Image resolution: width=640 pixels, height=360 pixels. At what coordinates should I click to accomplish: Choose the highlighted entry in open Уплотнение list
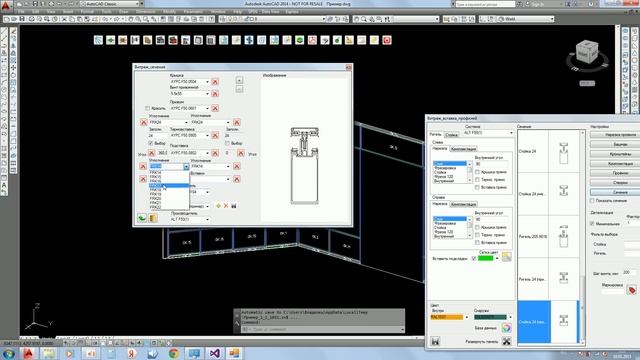[169, 186]
